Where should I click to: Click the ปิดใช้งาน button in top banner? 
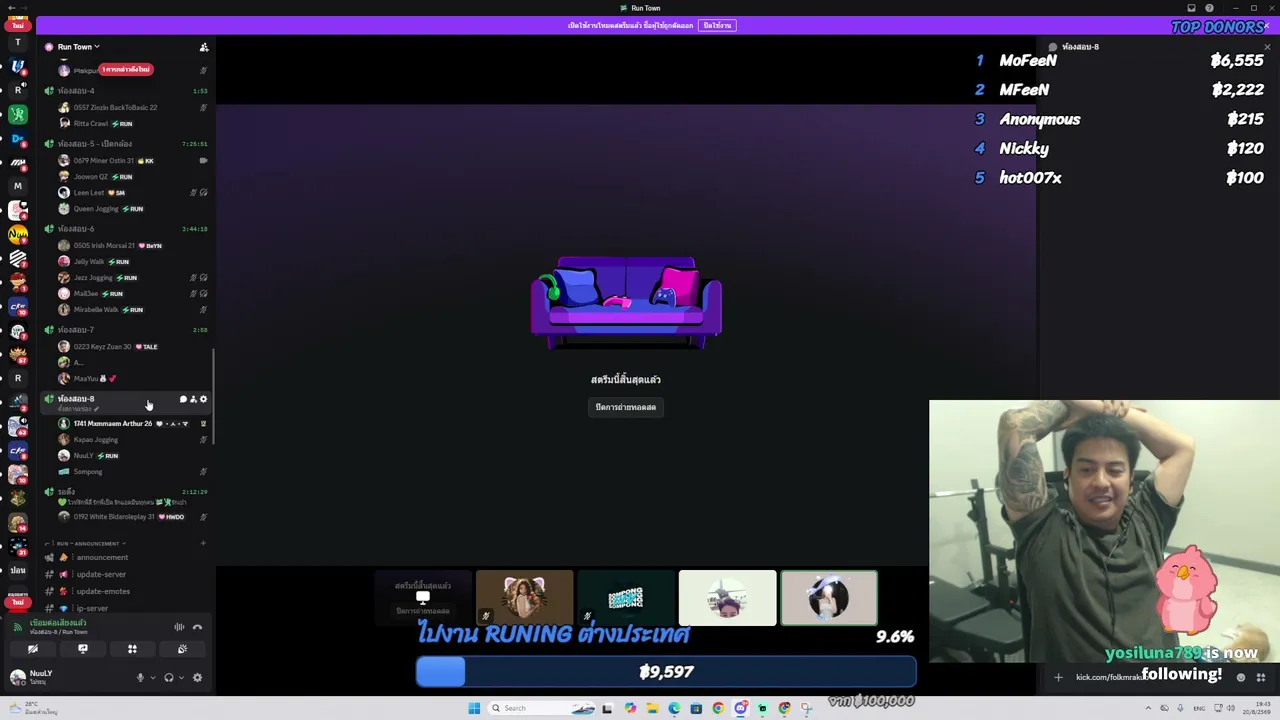click(x=717, y=25)
